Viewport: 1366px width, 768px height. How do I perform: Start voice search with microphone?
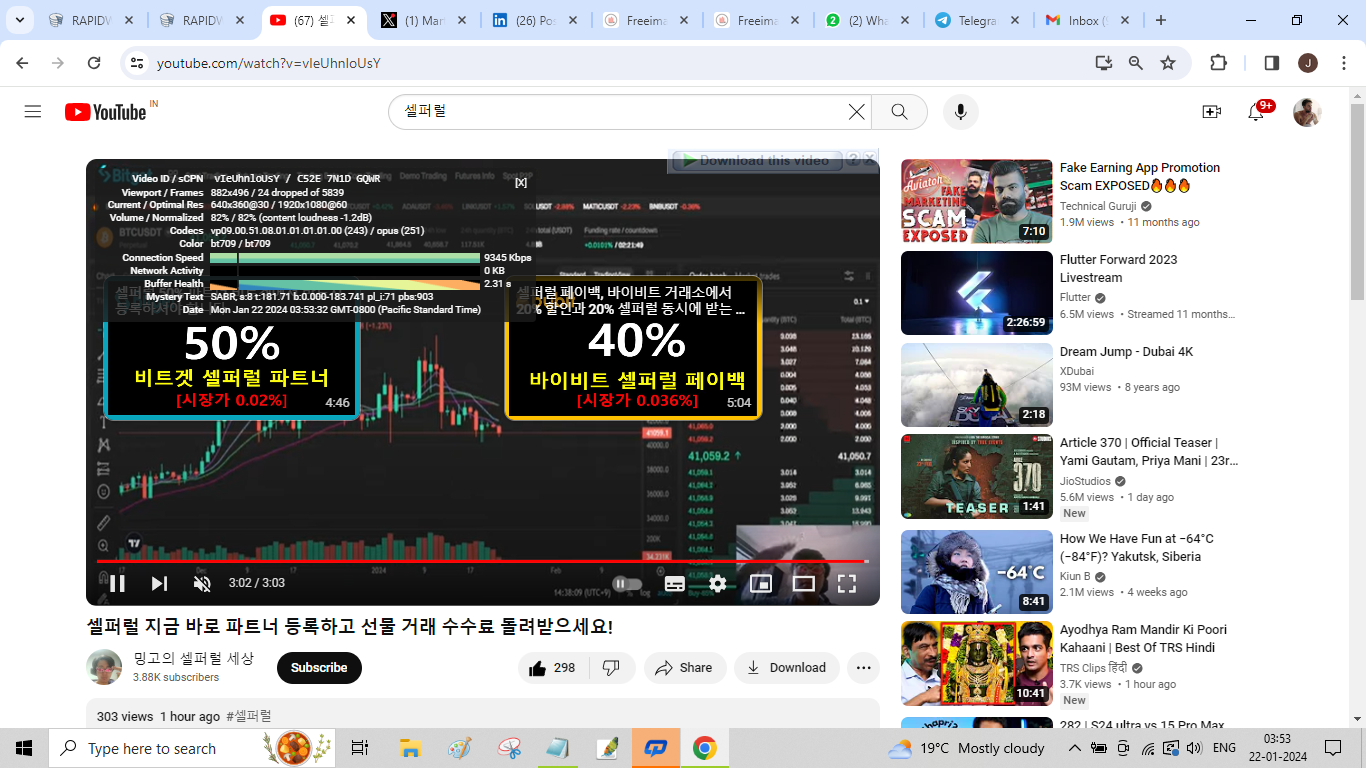click(961, 112)
